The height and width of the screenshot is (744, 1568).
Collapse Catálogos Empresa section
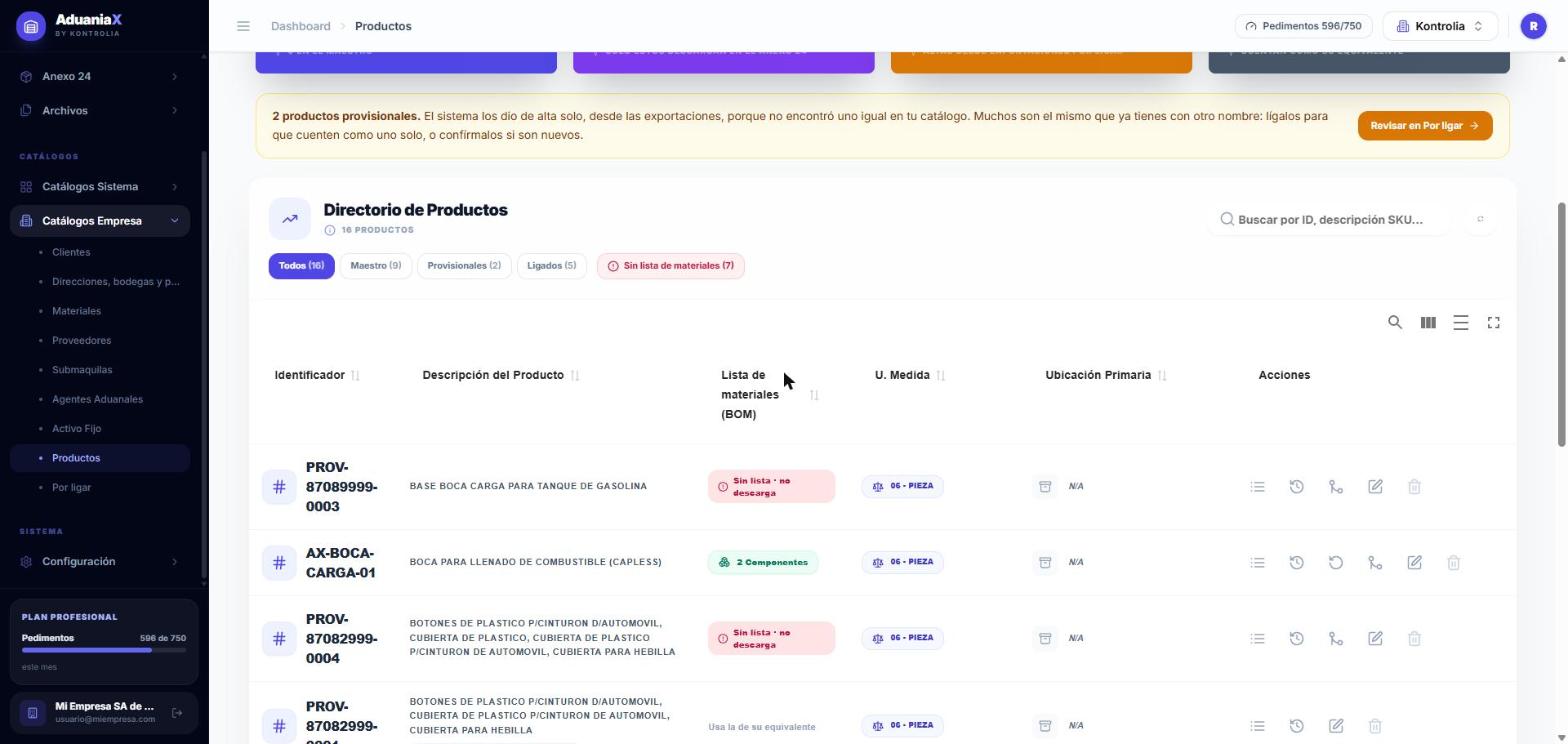click(100, 220)
